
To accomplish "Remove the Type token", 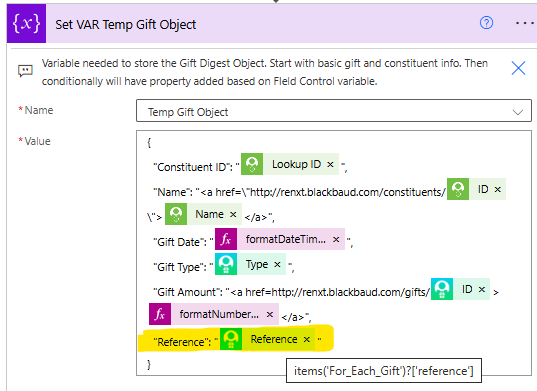I will point(277,265).
